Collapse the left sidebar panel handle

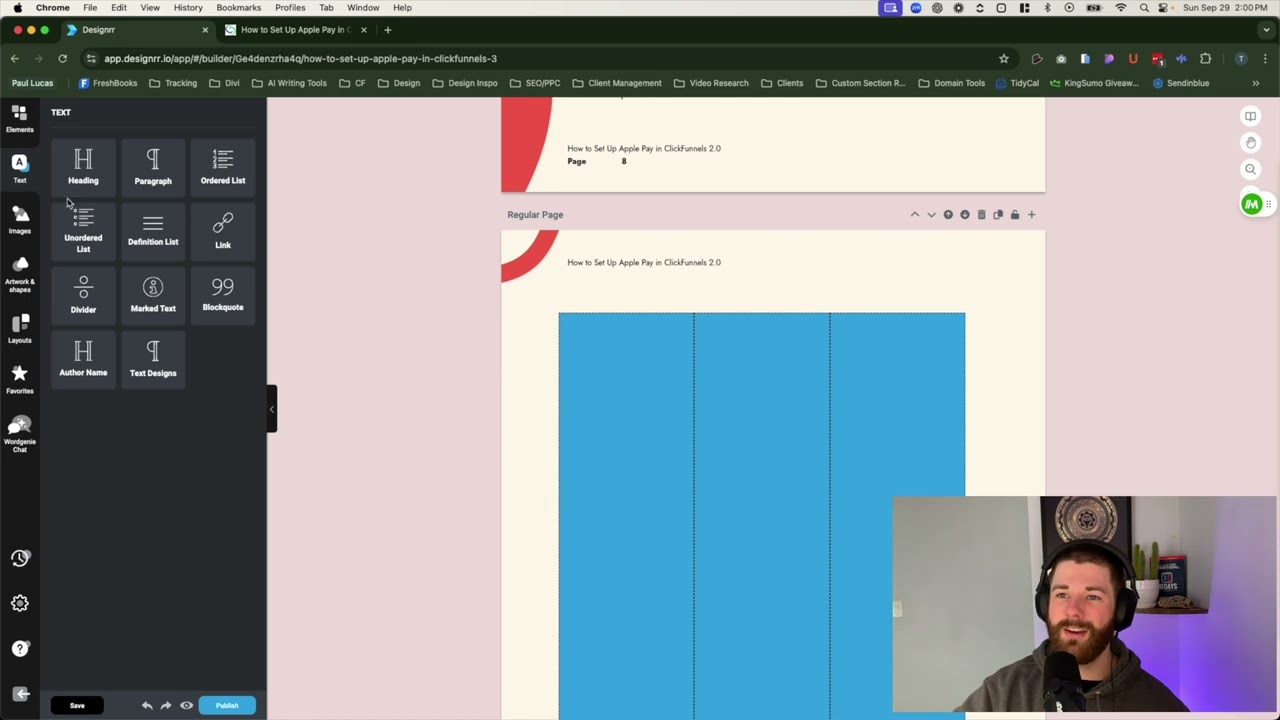[271, 409]
